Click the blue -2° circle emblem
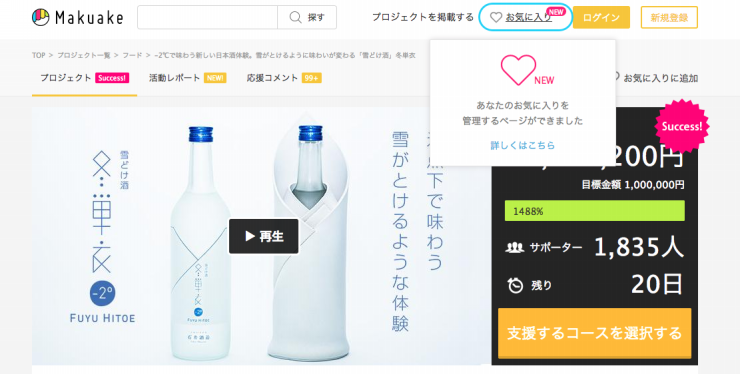740x374 pixels. 102,293
